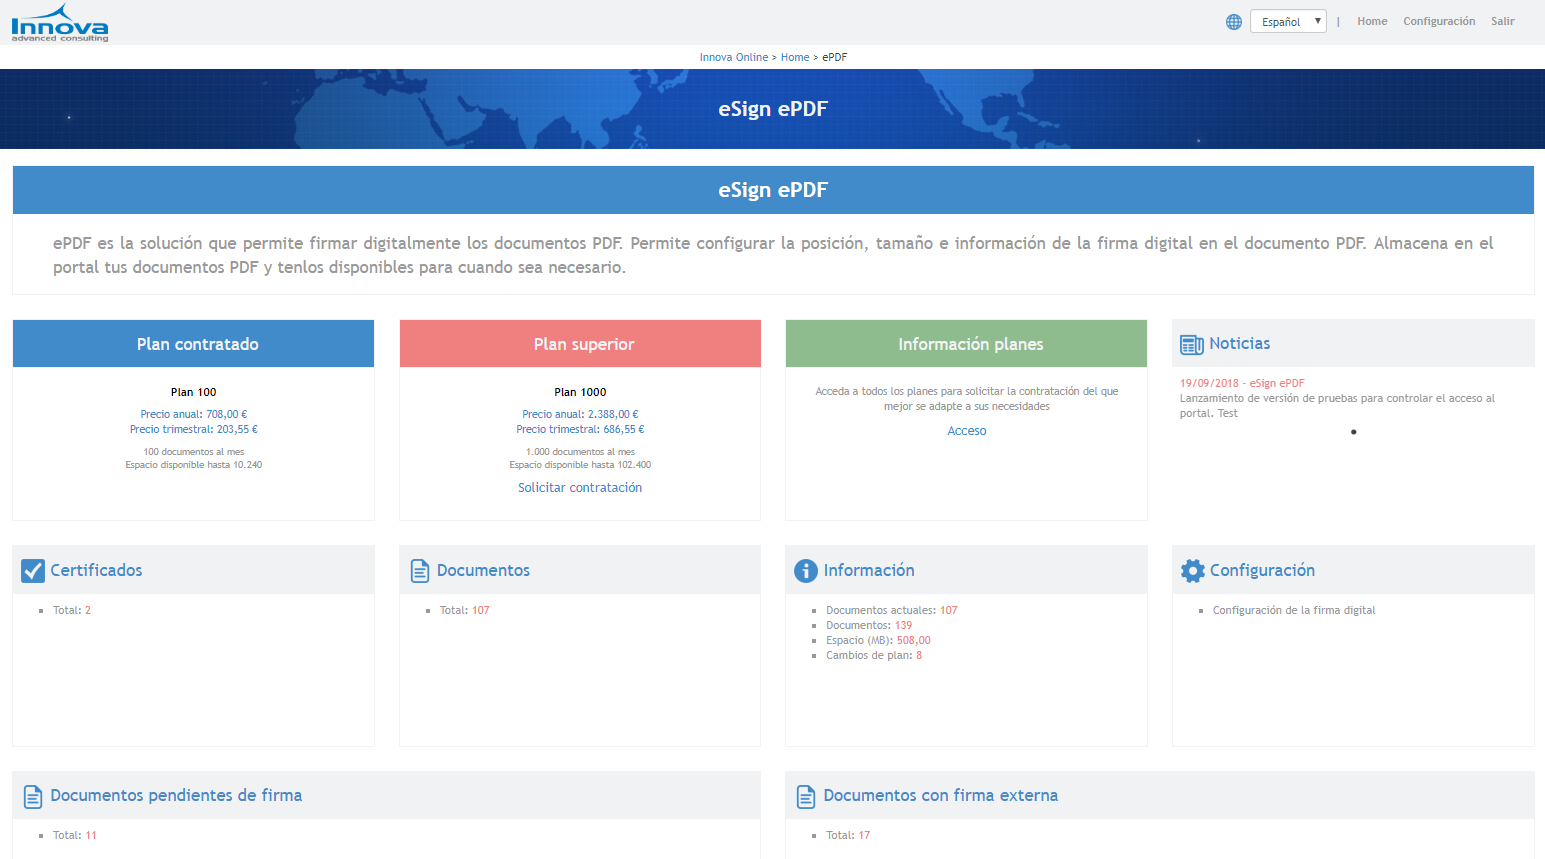Click the Solicitar contratación link
The height and width of the screenshot is (859, 1545).
580,488
